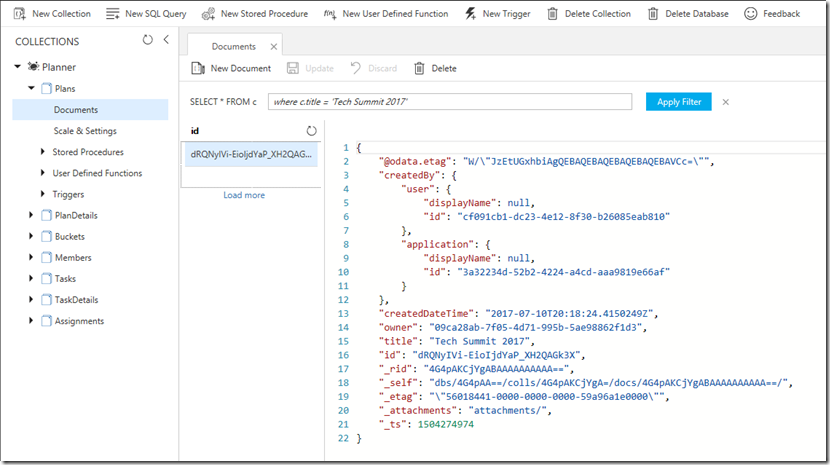Clear the filter with X icon
Viewport: 830px width, 465px height.
726,102
